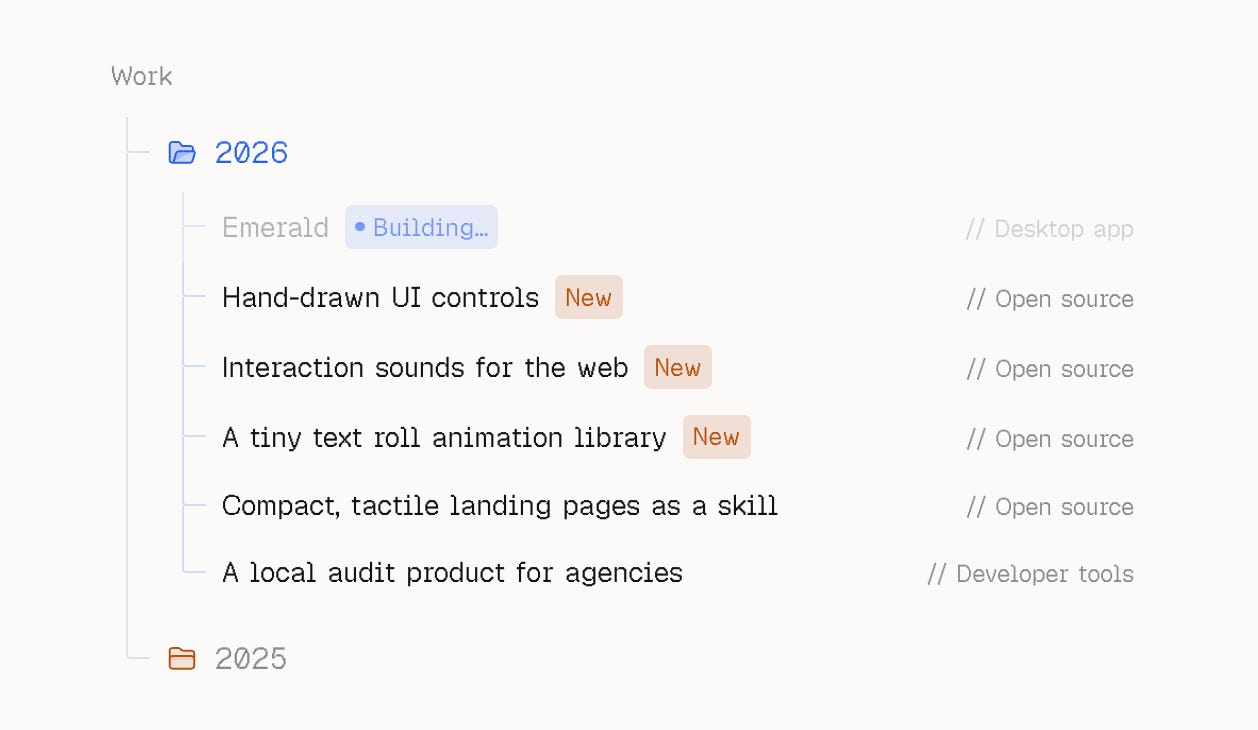Click the Work section heading
1258x730 pixels.
tap(141, 77)
